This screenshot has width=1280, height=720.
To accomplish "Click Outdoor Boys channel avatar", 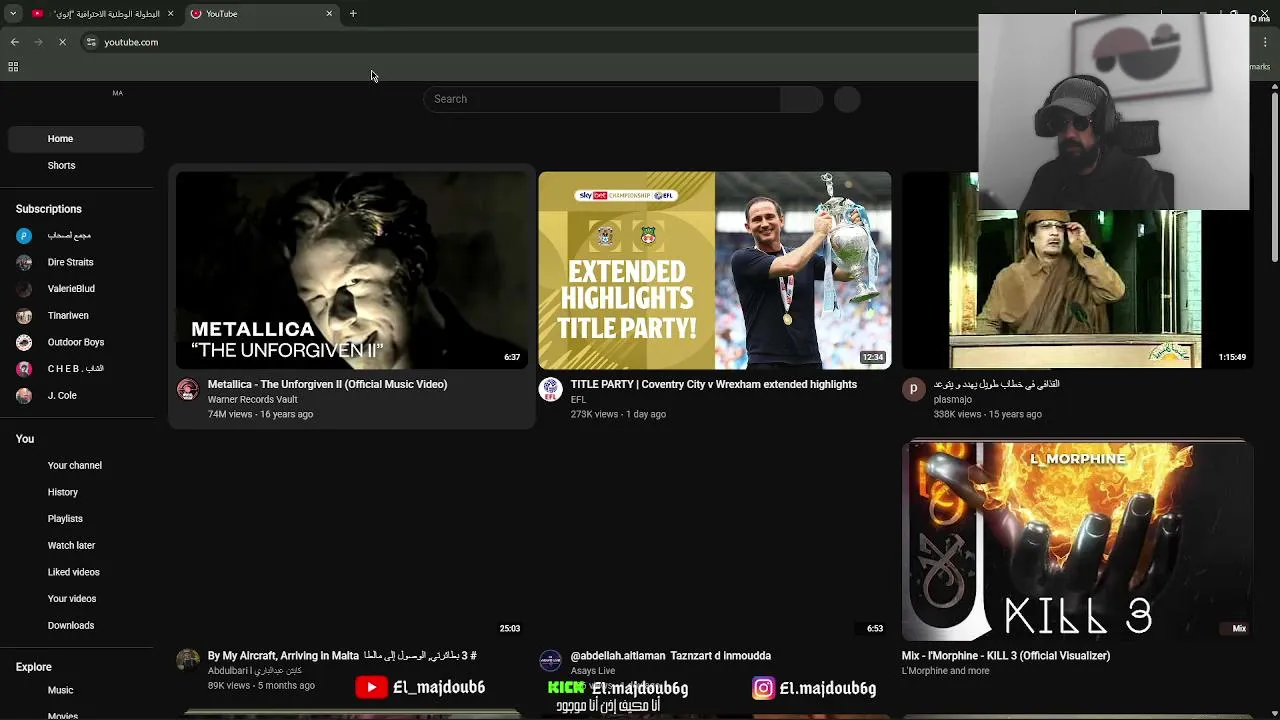I will pyautogui.click(x=25, y=342).
